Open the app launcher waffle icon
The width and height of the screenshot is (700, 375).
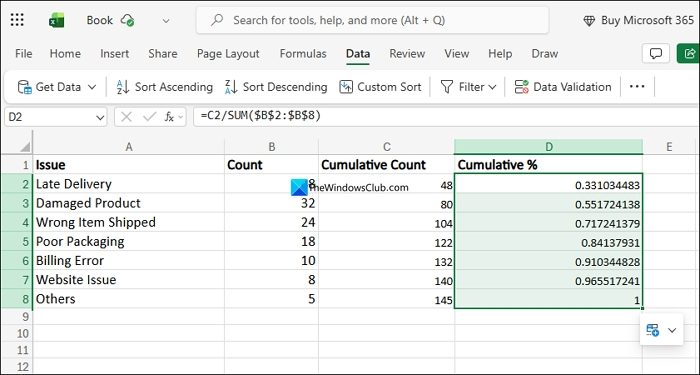tap(17, 20)
